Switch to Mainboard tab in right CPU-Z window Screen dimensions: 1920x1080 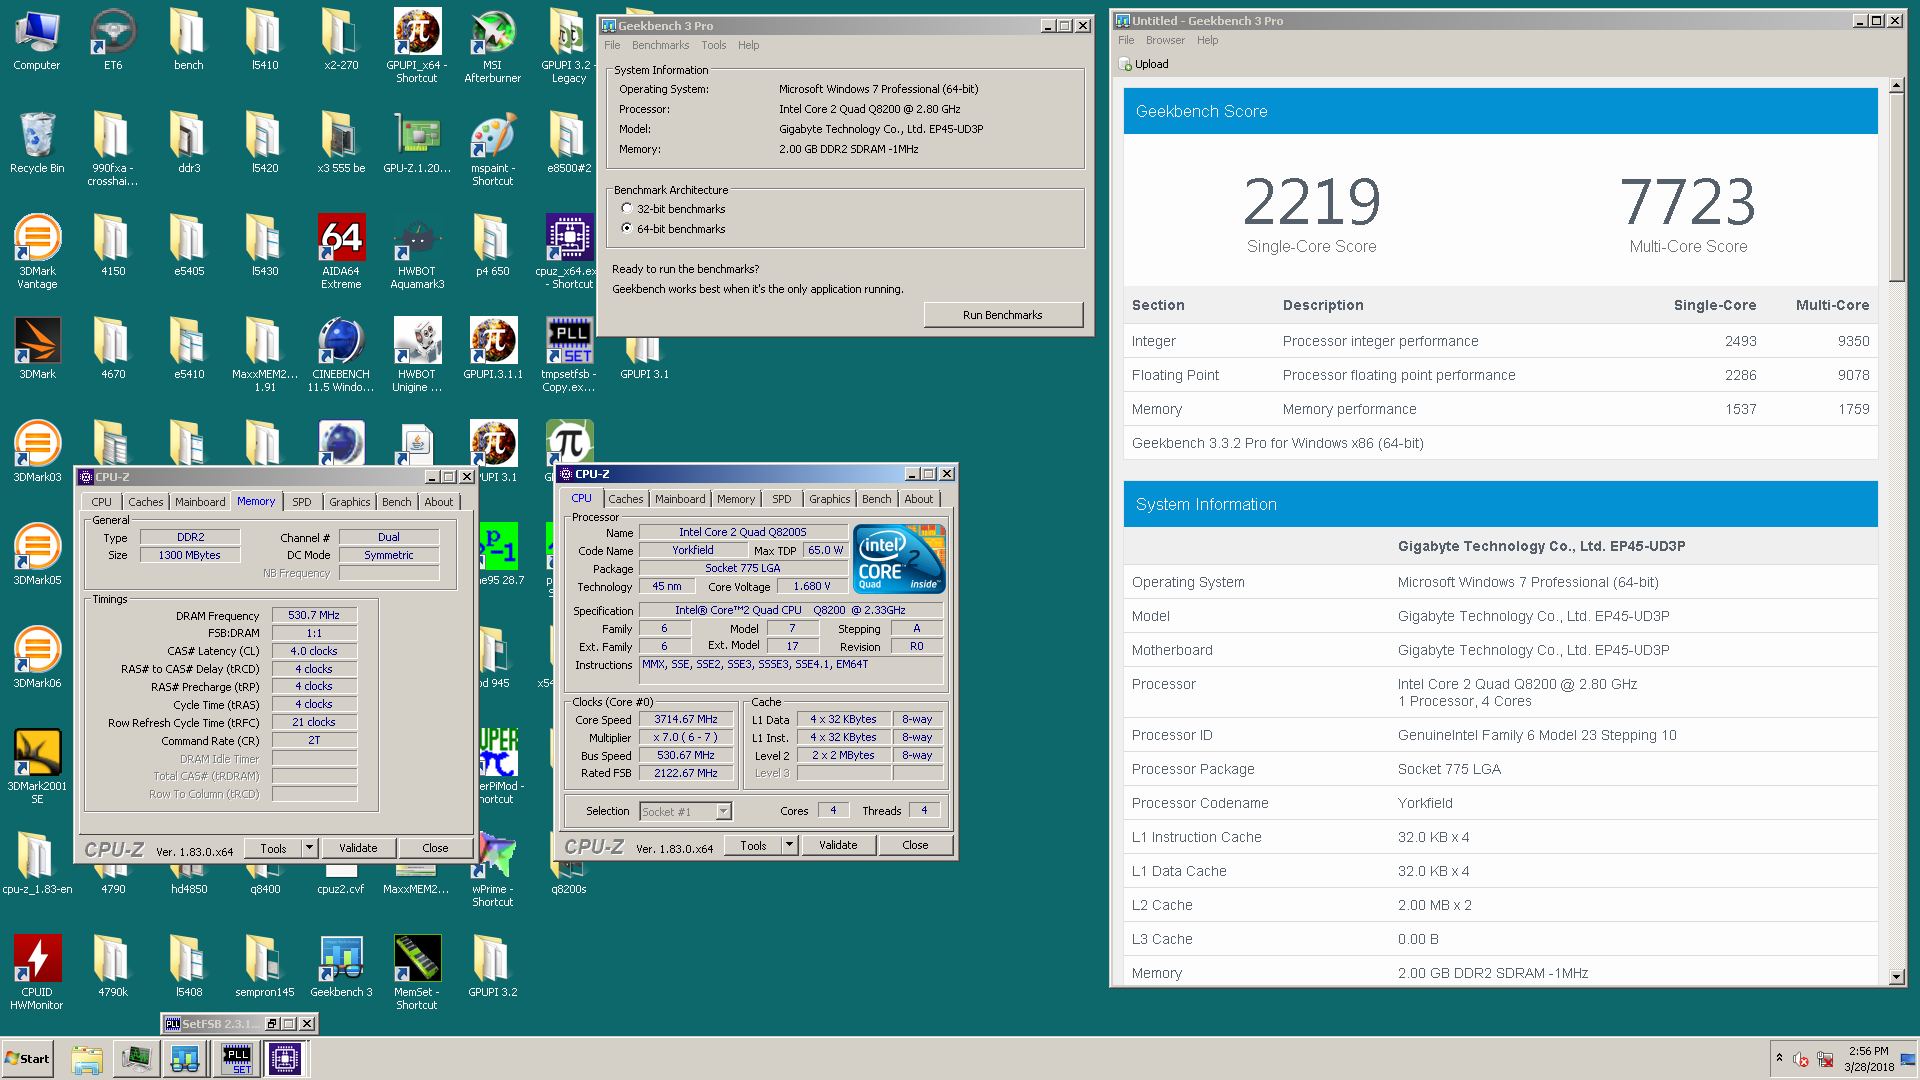click(x=680, y=499)
